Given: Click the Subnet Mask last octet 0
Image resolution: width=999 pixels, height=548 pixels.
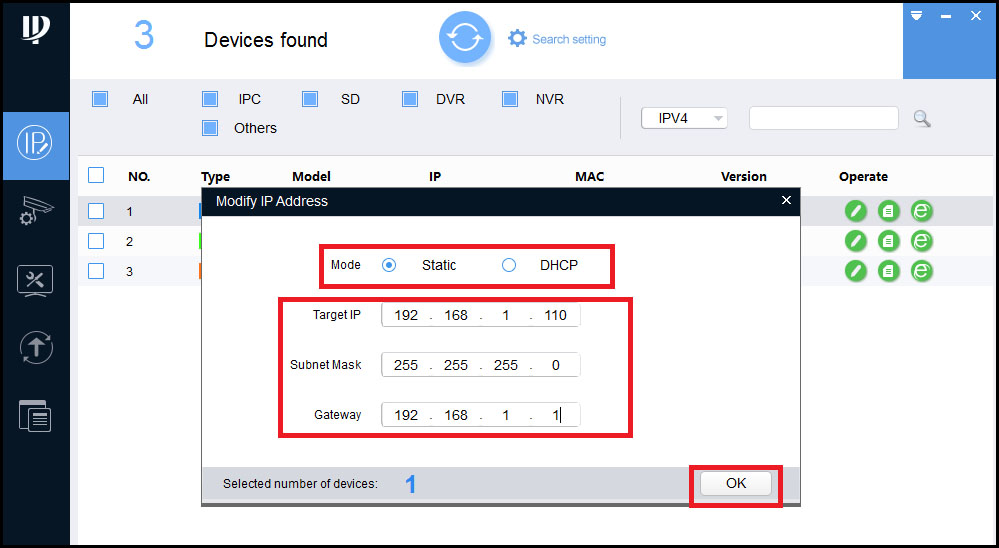Looking at the screenshot, I should coord(556,365).
